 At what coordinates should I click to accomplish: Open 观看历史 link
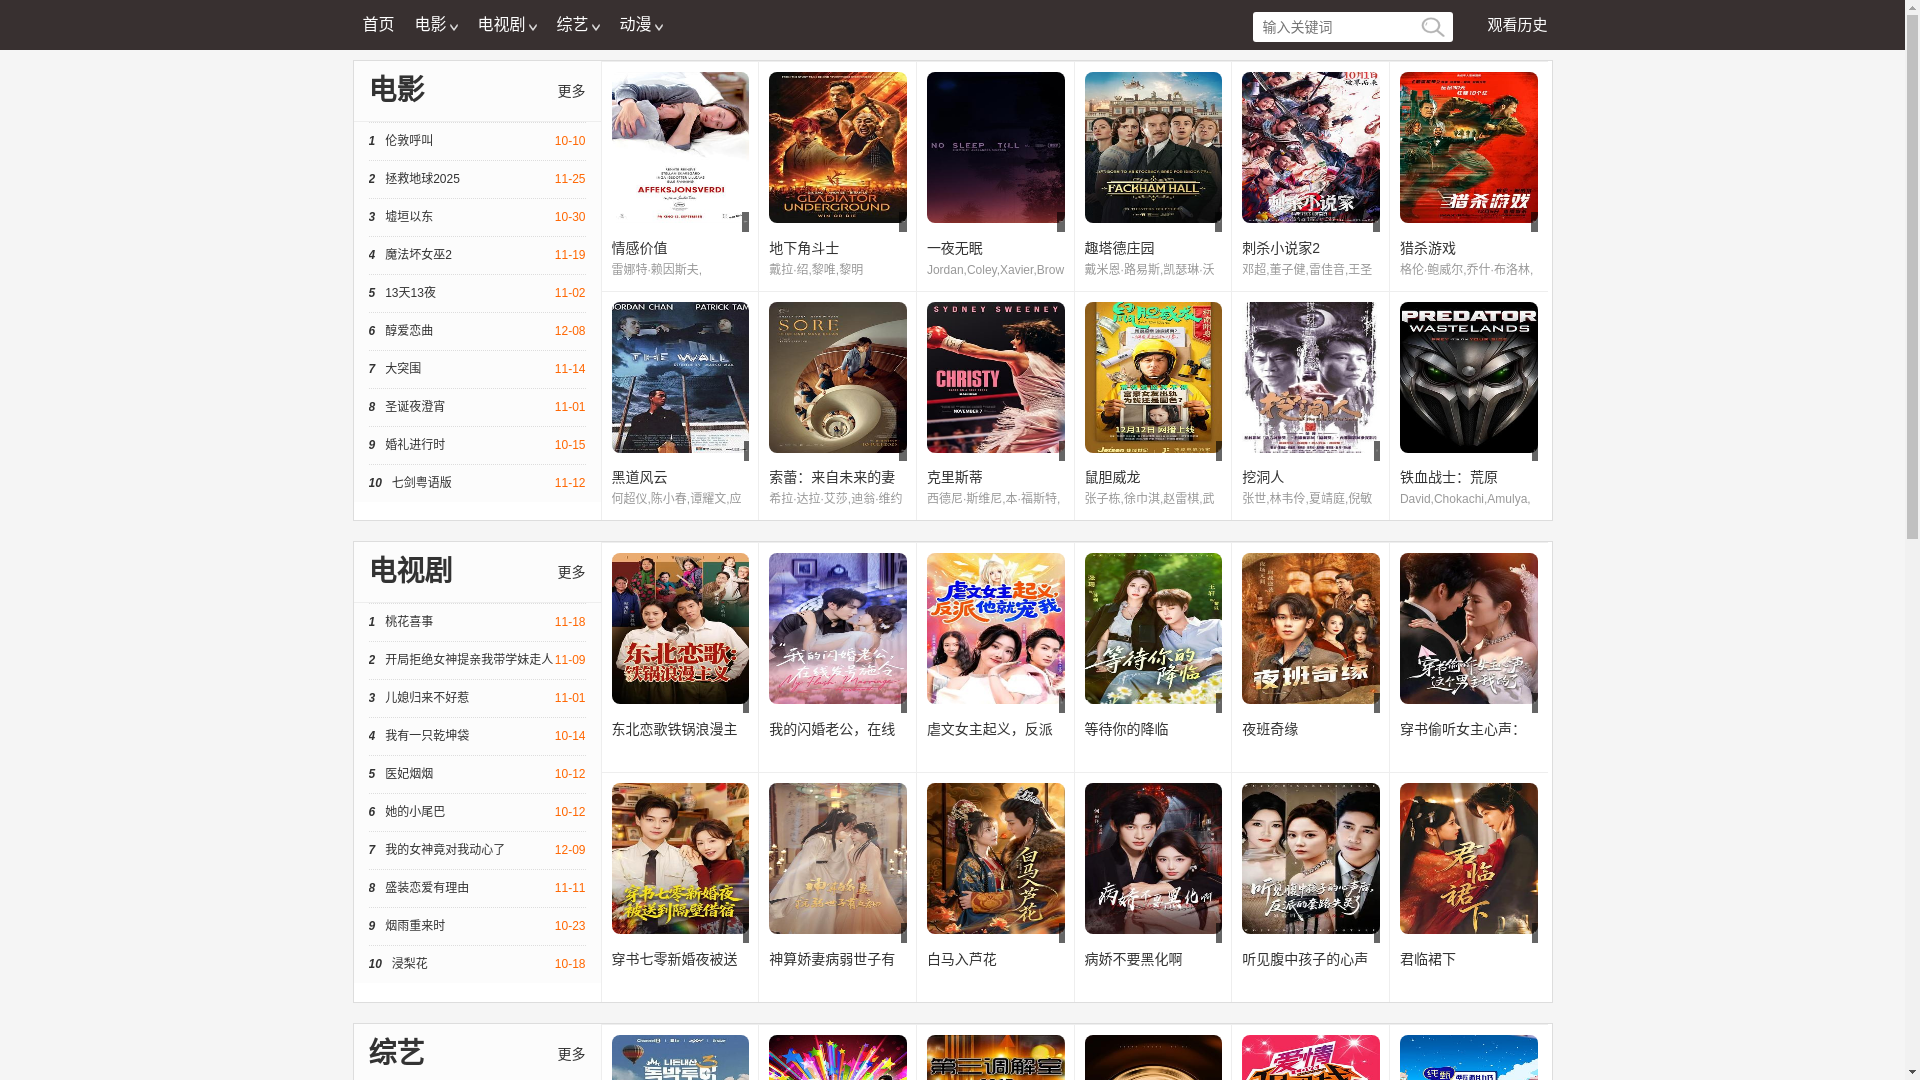click(1516, 25)
